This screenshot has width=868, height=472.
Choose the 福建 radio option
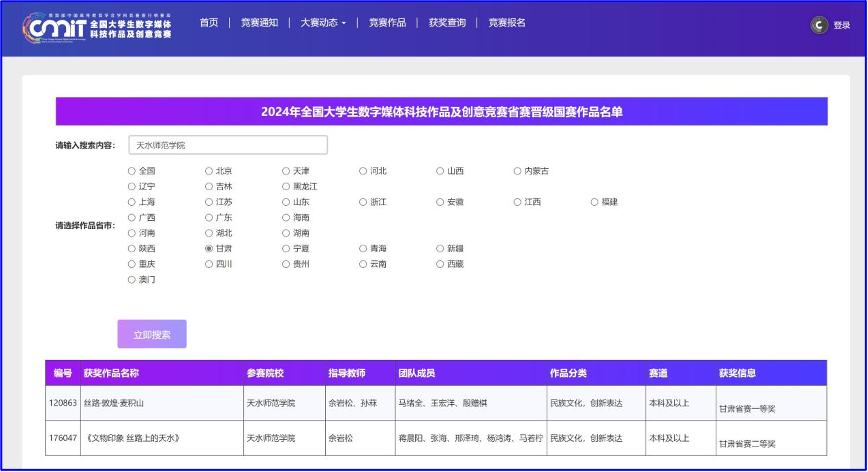pos(594,202)
